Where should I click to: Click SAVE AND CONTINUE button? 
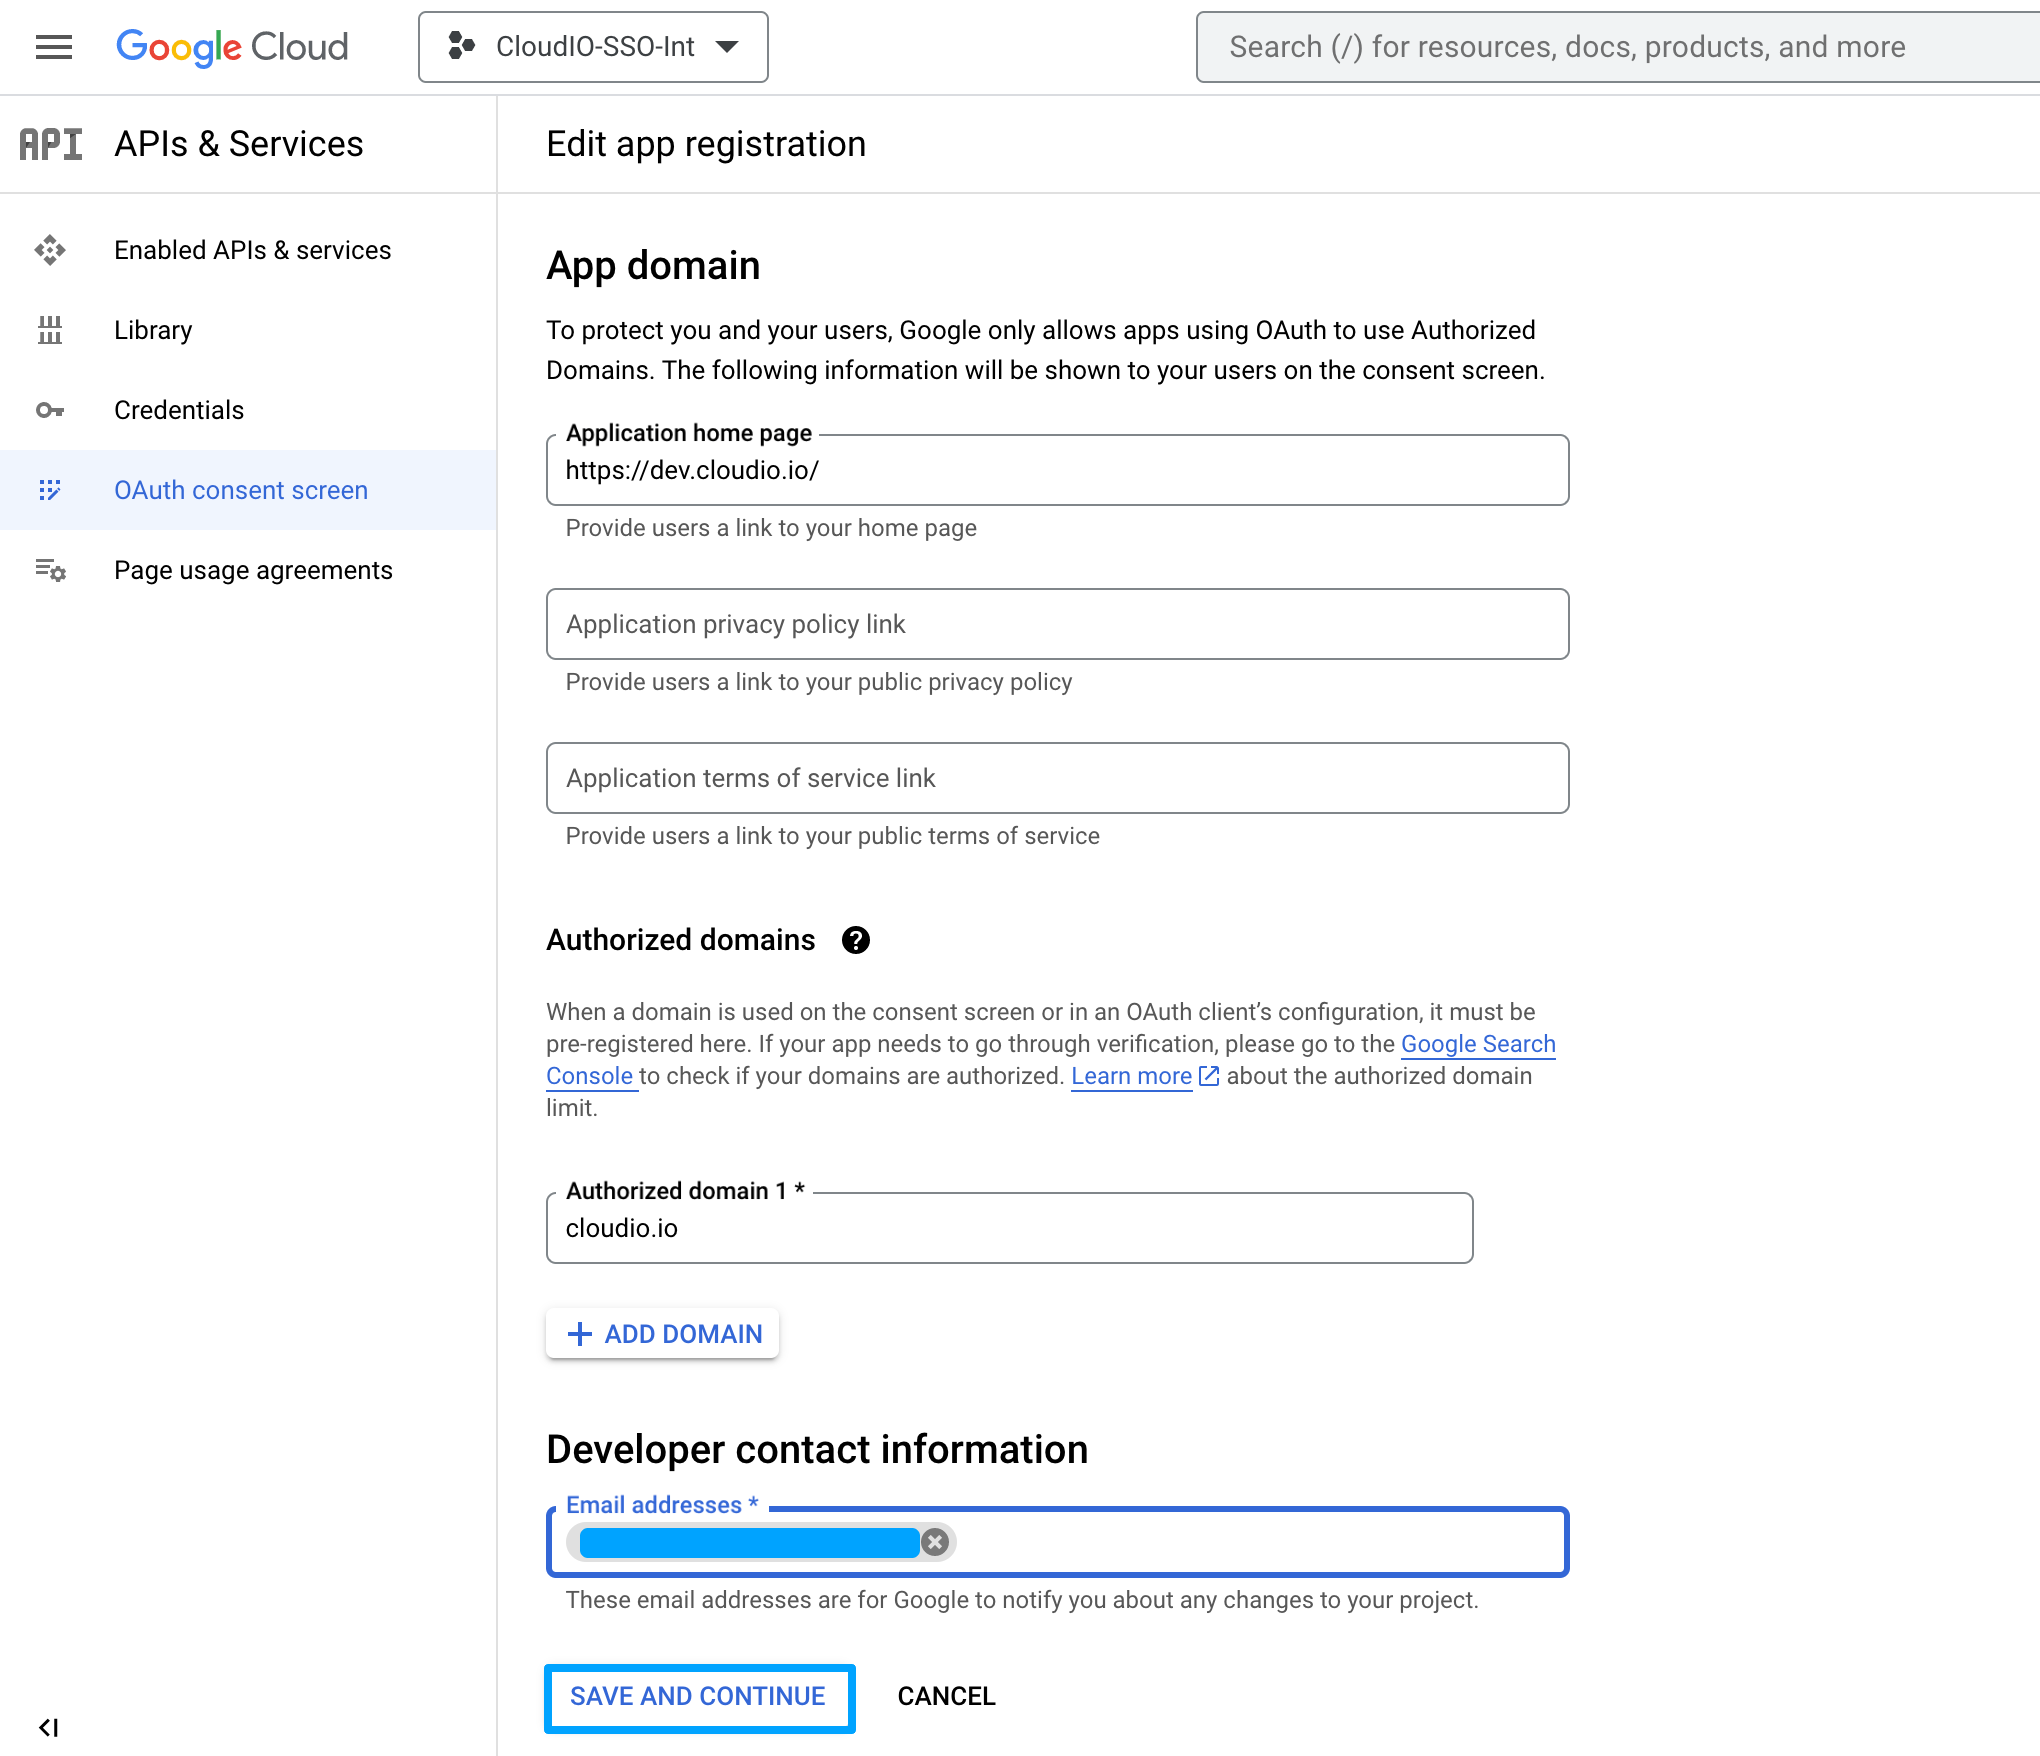tap(698, 1696)
